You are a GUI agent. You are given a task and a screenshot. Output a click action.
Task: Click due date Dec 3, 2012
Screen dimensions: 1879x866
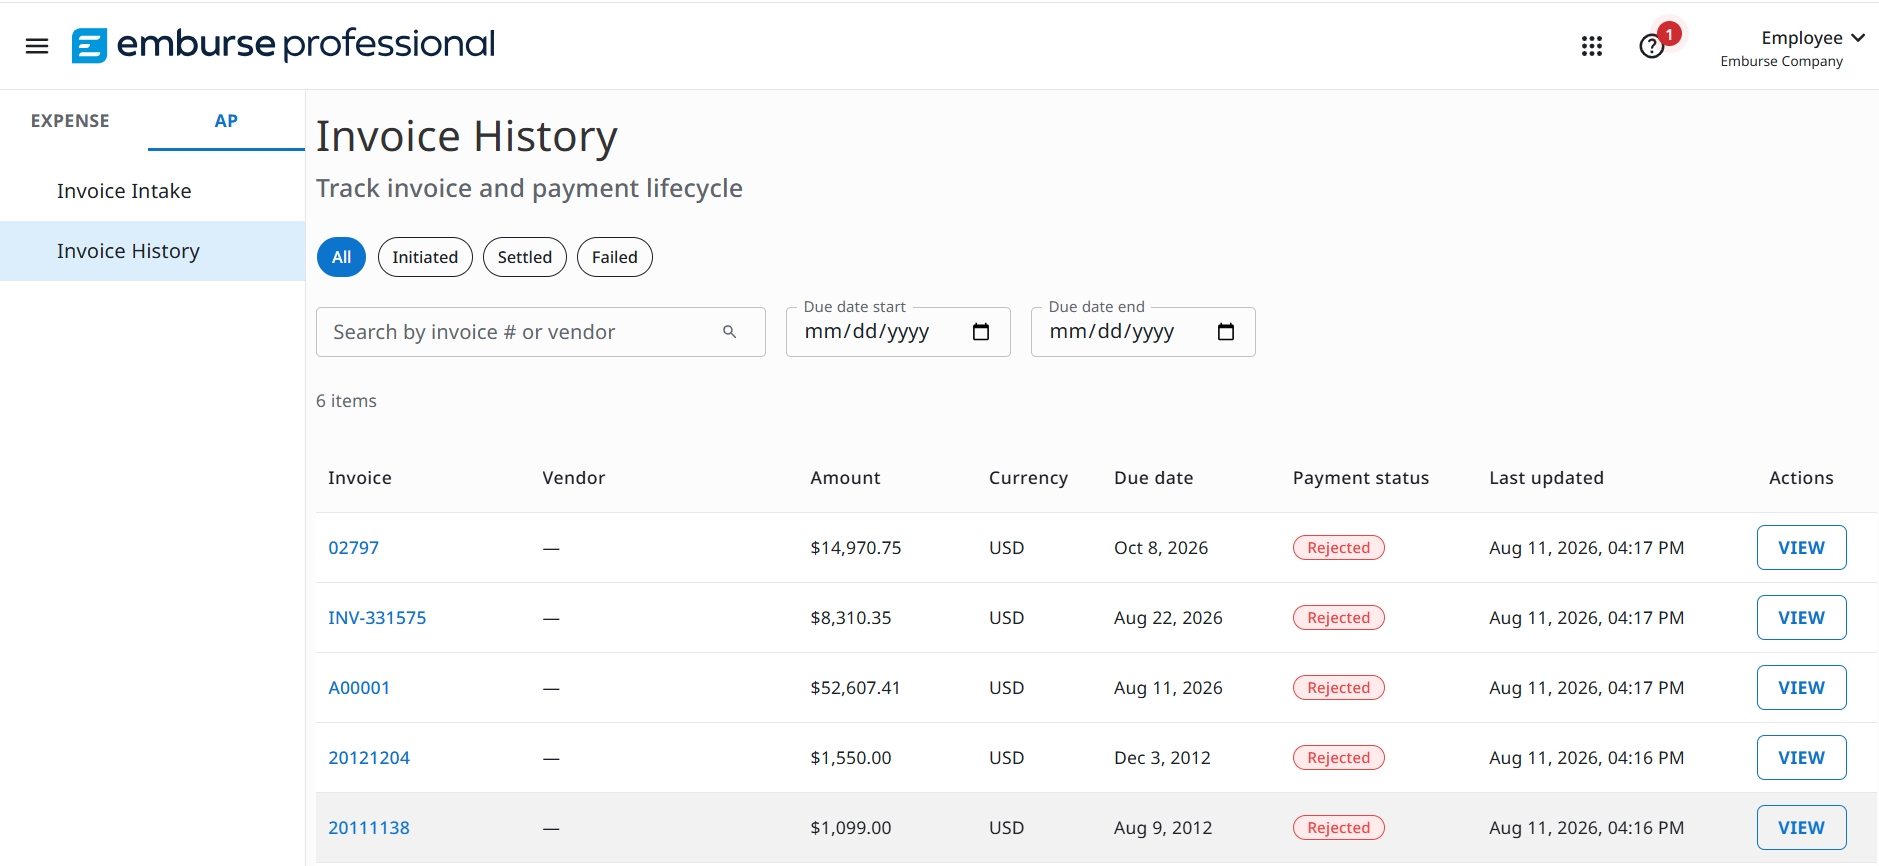pos(1162,758)
